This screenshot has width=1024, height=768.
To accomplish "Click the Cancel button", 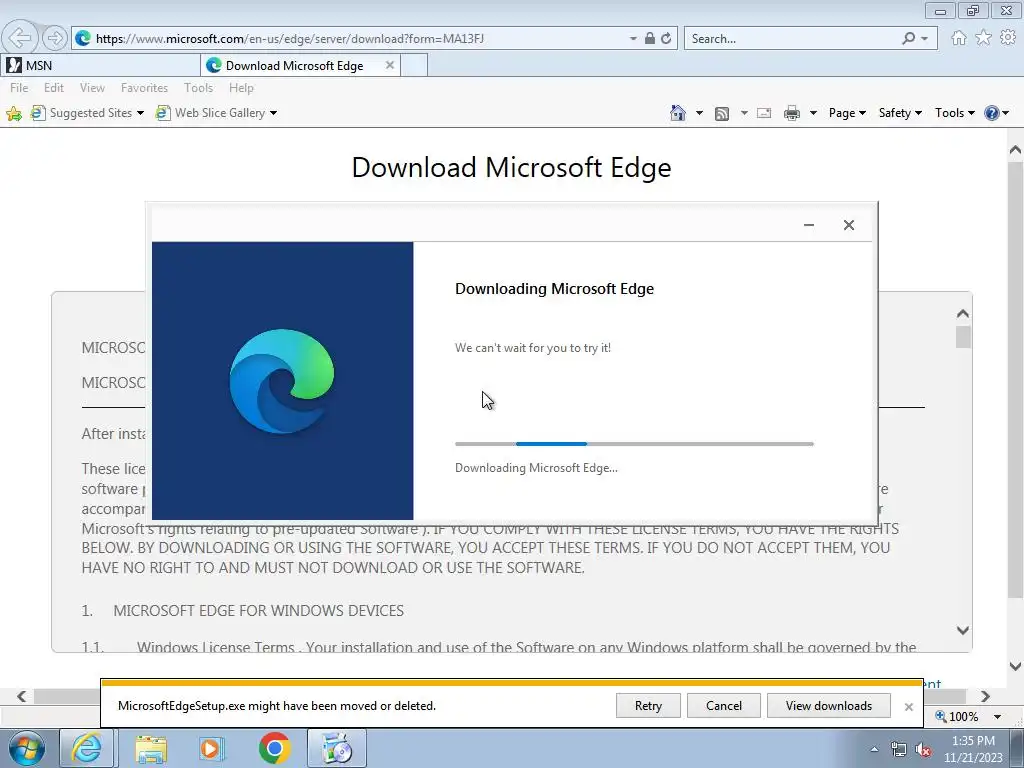I will click(724, 705).
